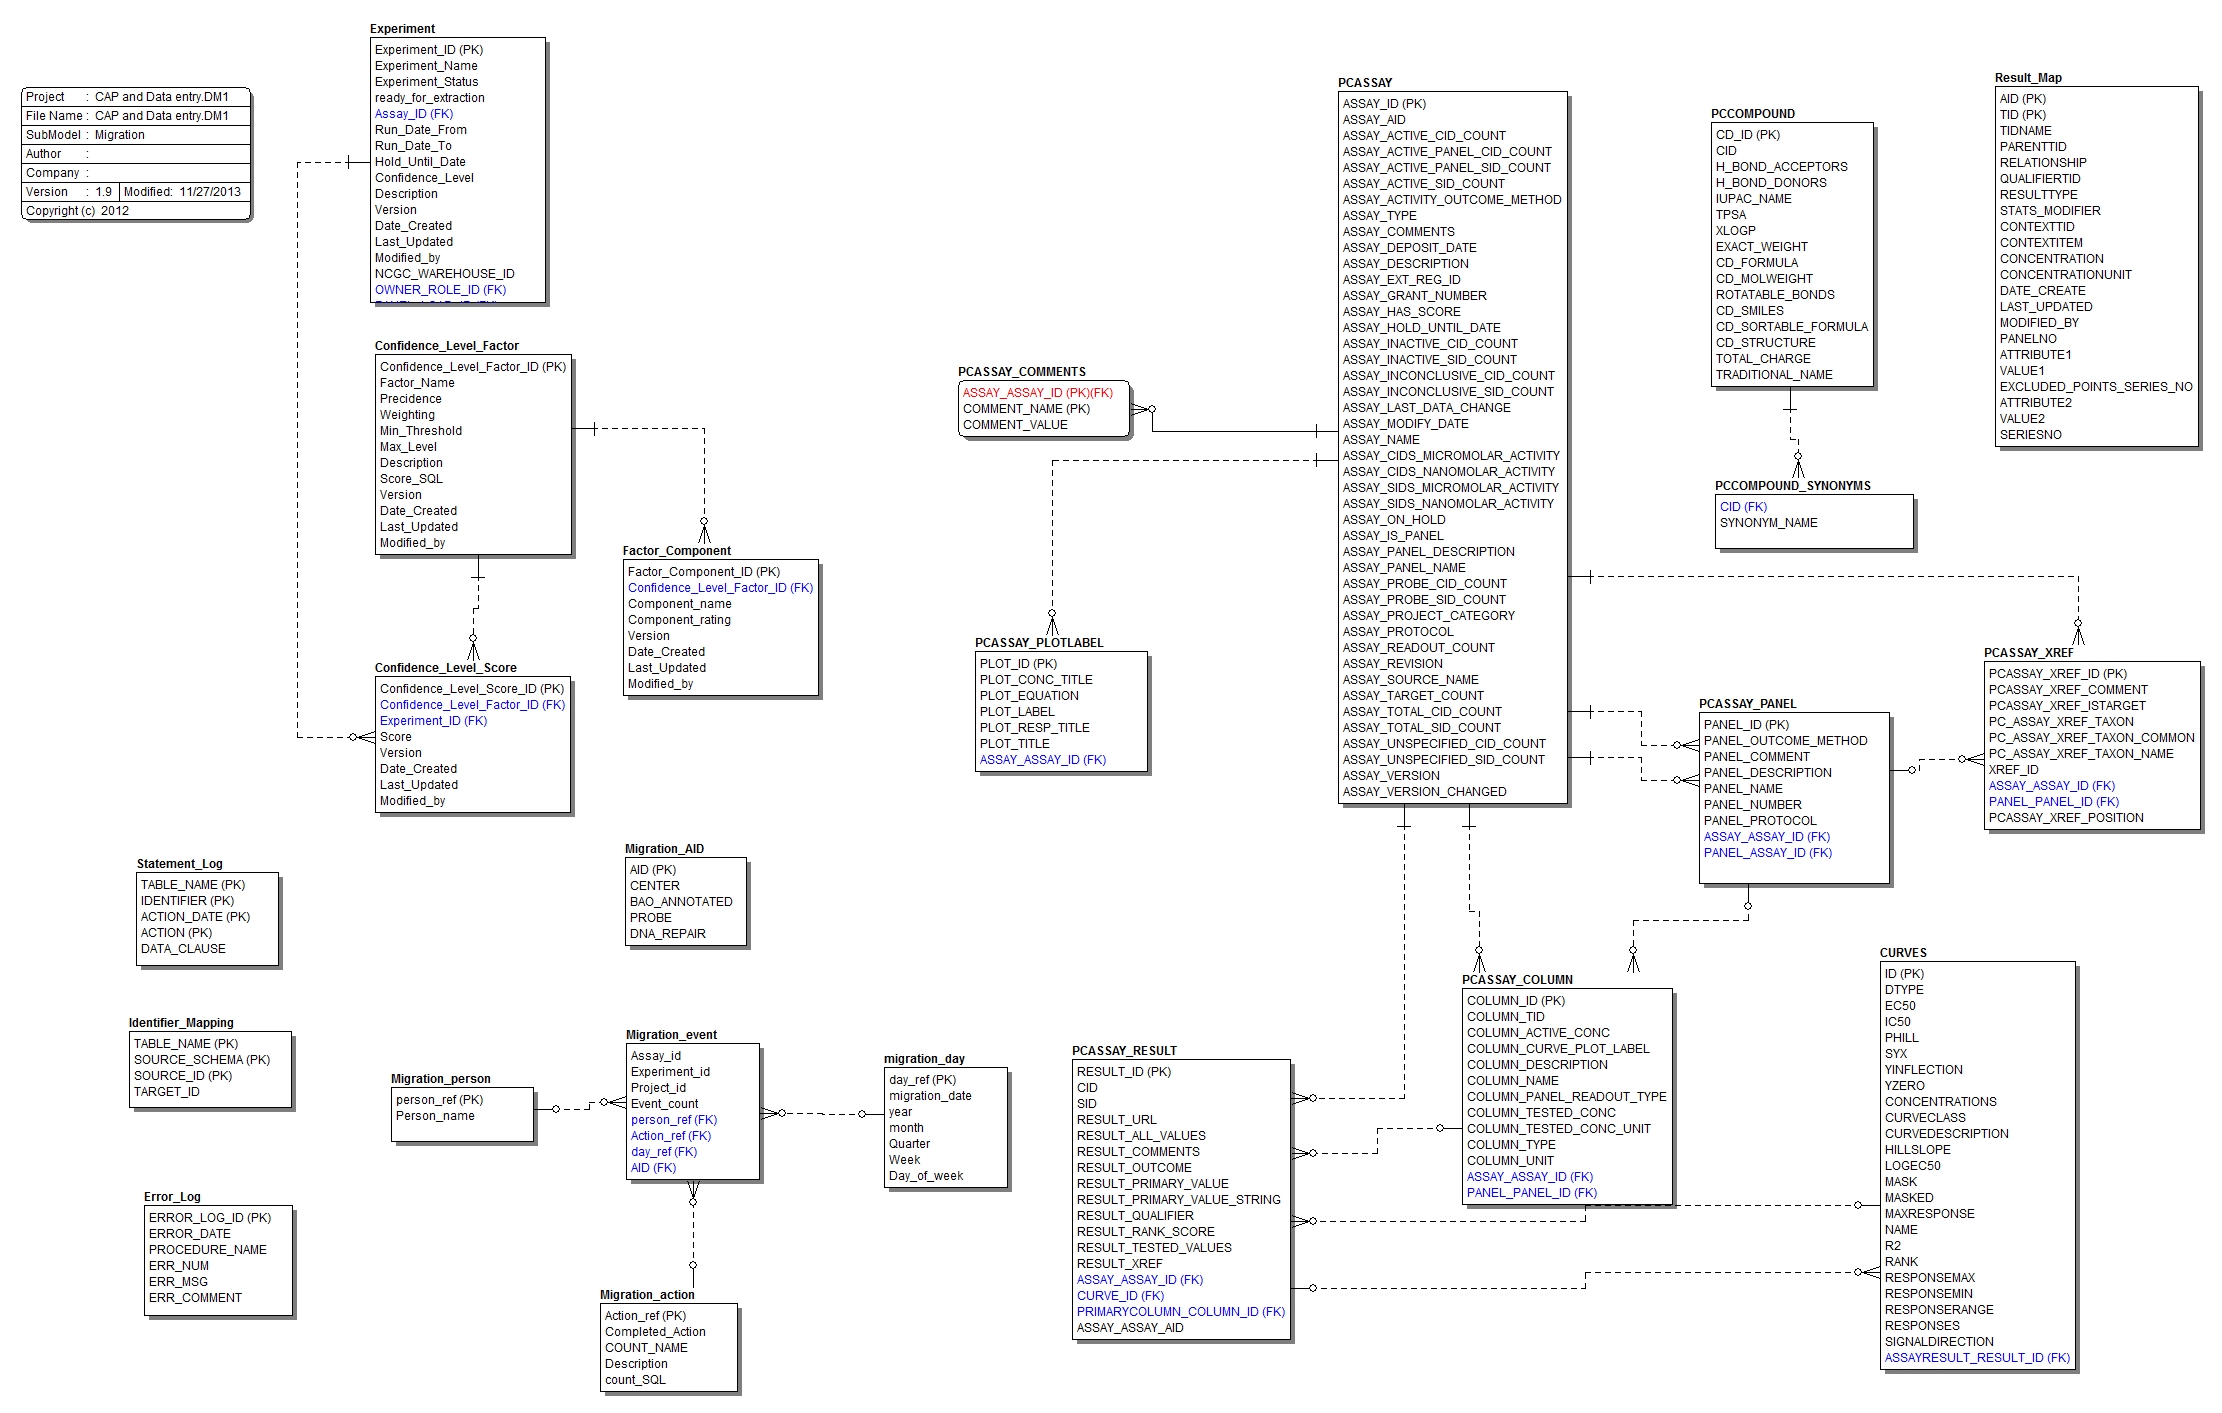The width and height of the screenshot is (2222, 1413).
Task: Click the Experiment table title
Action: 404,28
